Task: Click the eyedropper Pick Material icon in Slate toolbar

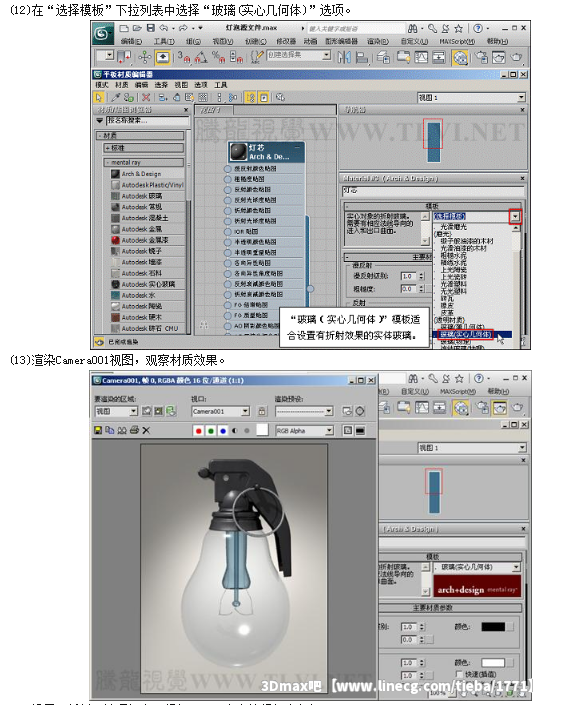Action: click(x=116, y=97)
